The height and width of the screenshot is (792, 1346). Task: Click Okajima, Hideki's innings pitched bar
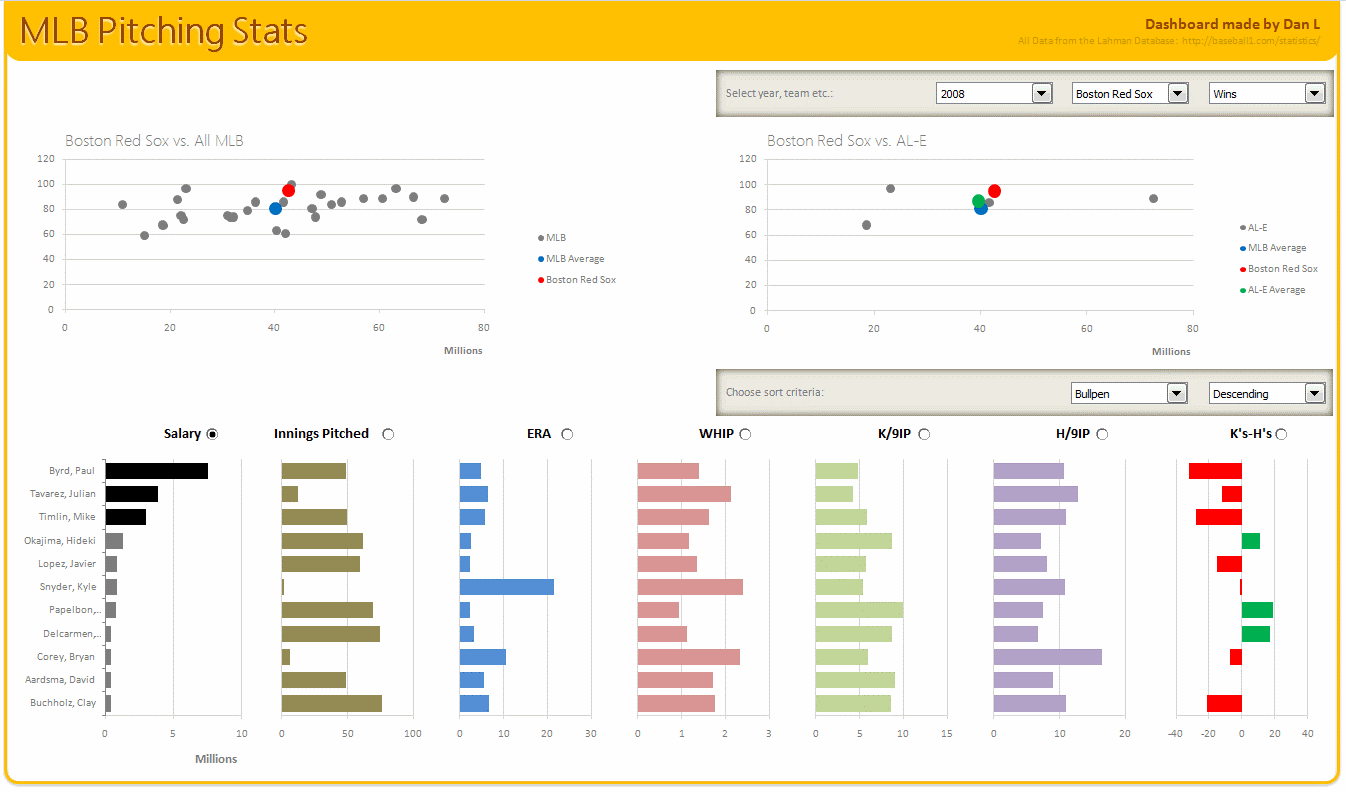(x=322, y=541)
